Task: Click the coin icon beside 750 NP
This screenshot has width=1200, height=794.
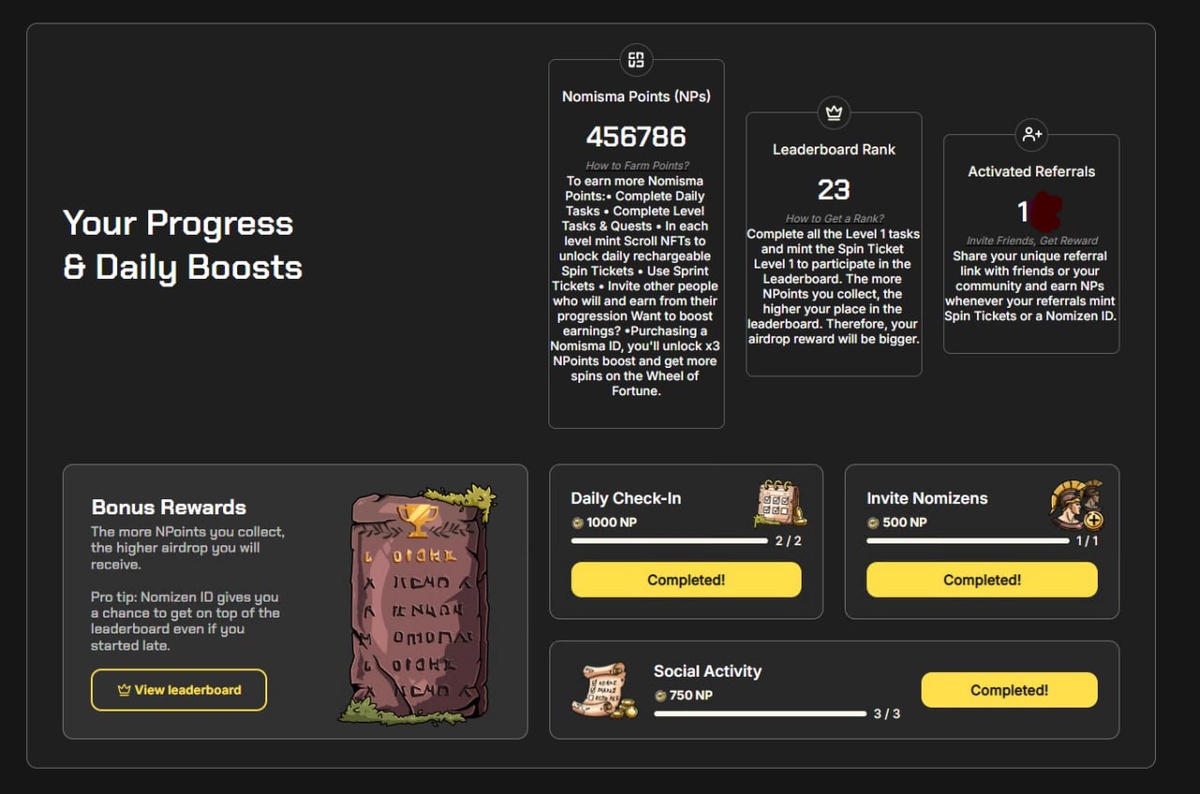Action: (x=660, y=696)
